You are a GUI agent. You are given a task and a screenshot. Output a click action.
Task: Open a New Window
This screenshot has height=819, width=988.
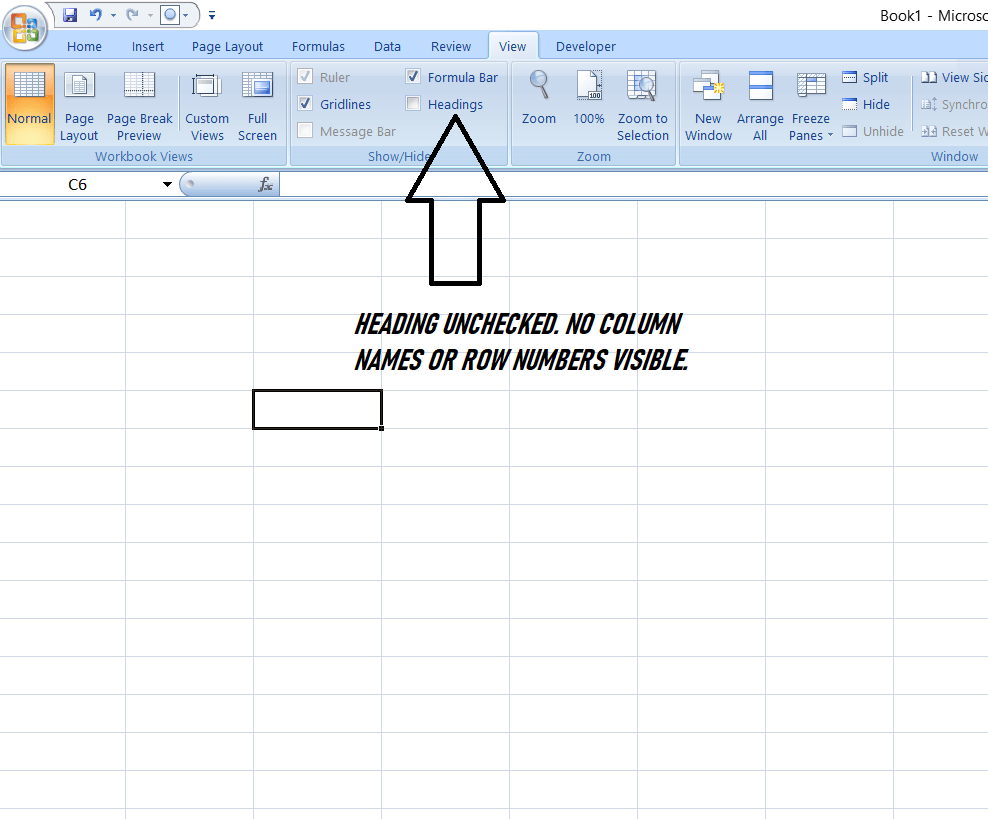pyautogui.click(x=708, y=104)
